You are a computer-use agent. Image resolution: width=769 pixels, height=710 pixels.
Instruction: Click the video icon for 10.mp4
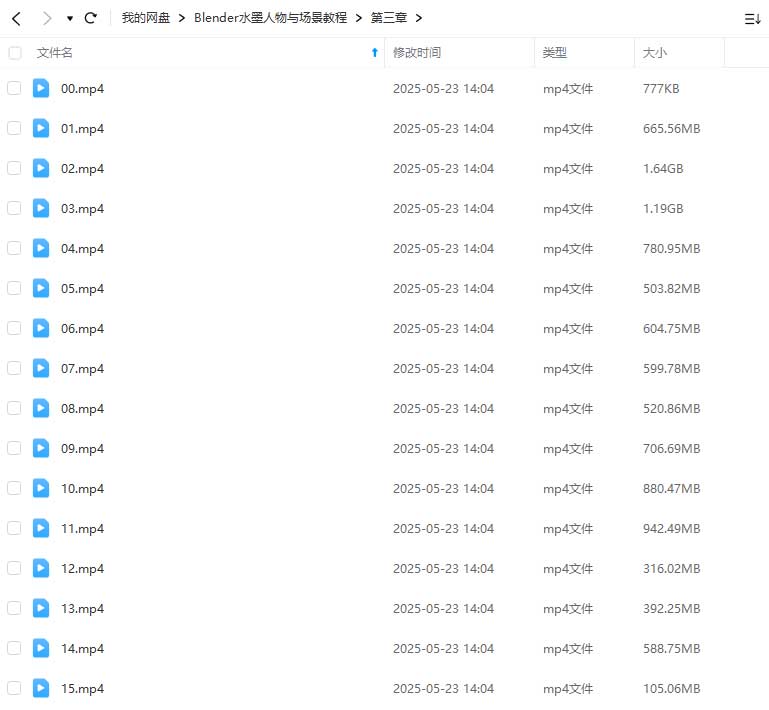pos(41,488)
